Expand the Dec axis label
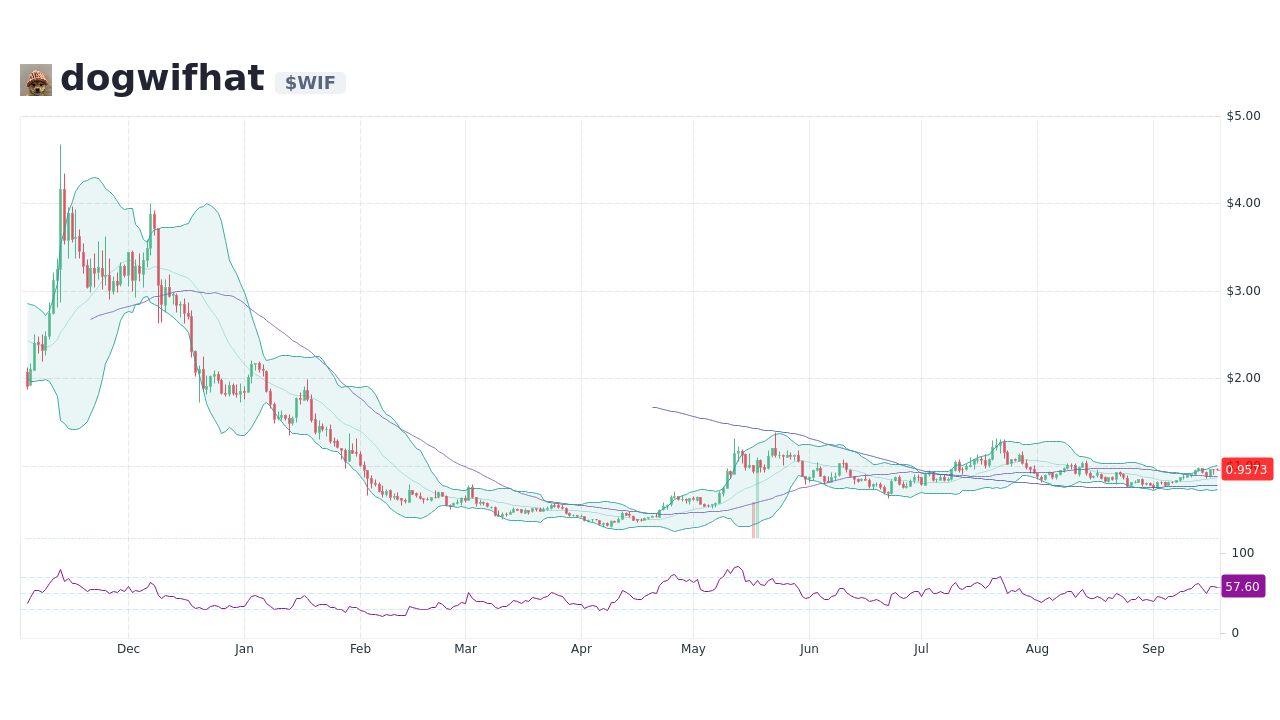This screenshot has height=720, width=1280. [128, 649]
